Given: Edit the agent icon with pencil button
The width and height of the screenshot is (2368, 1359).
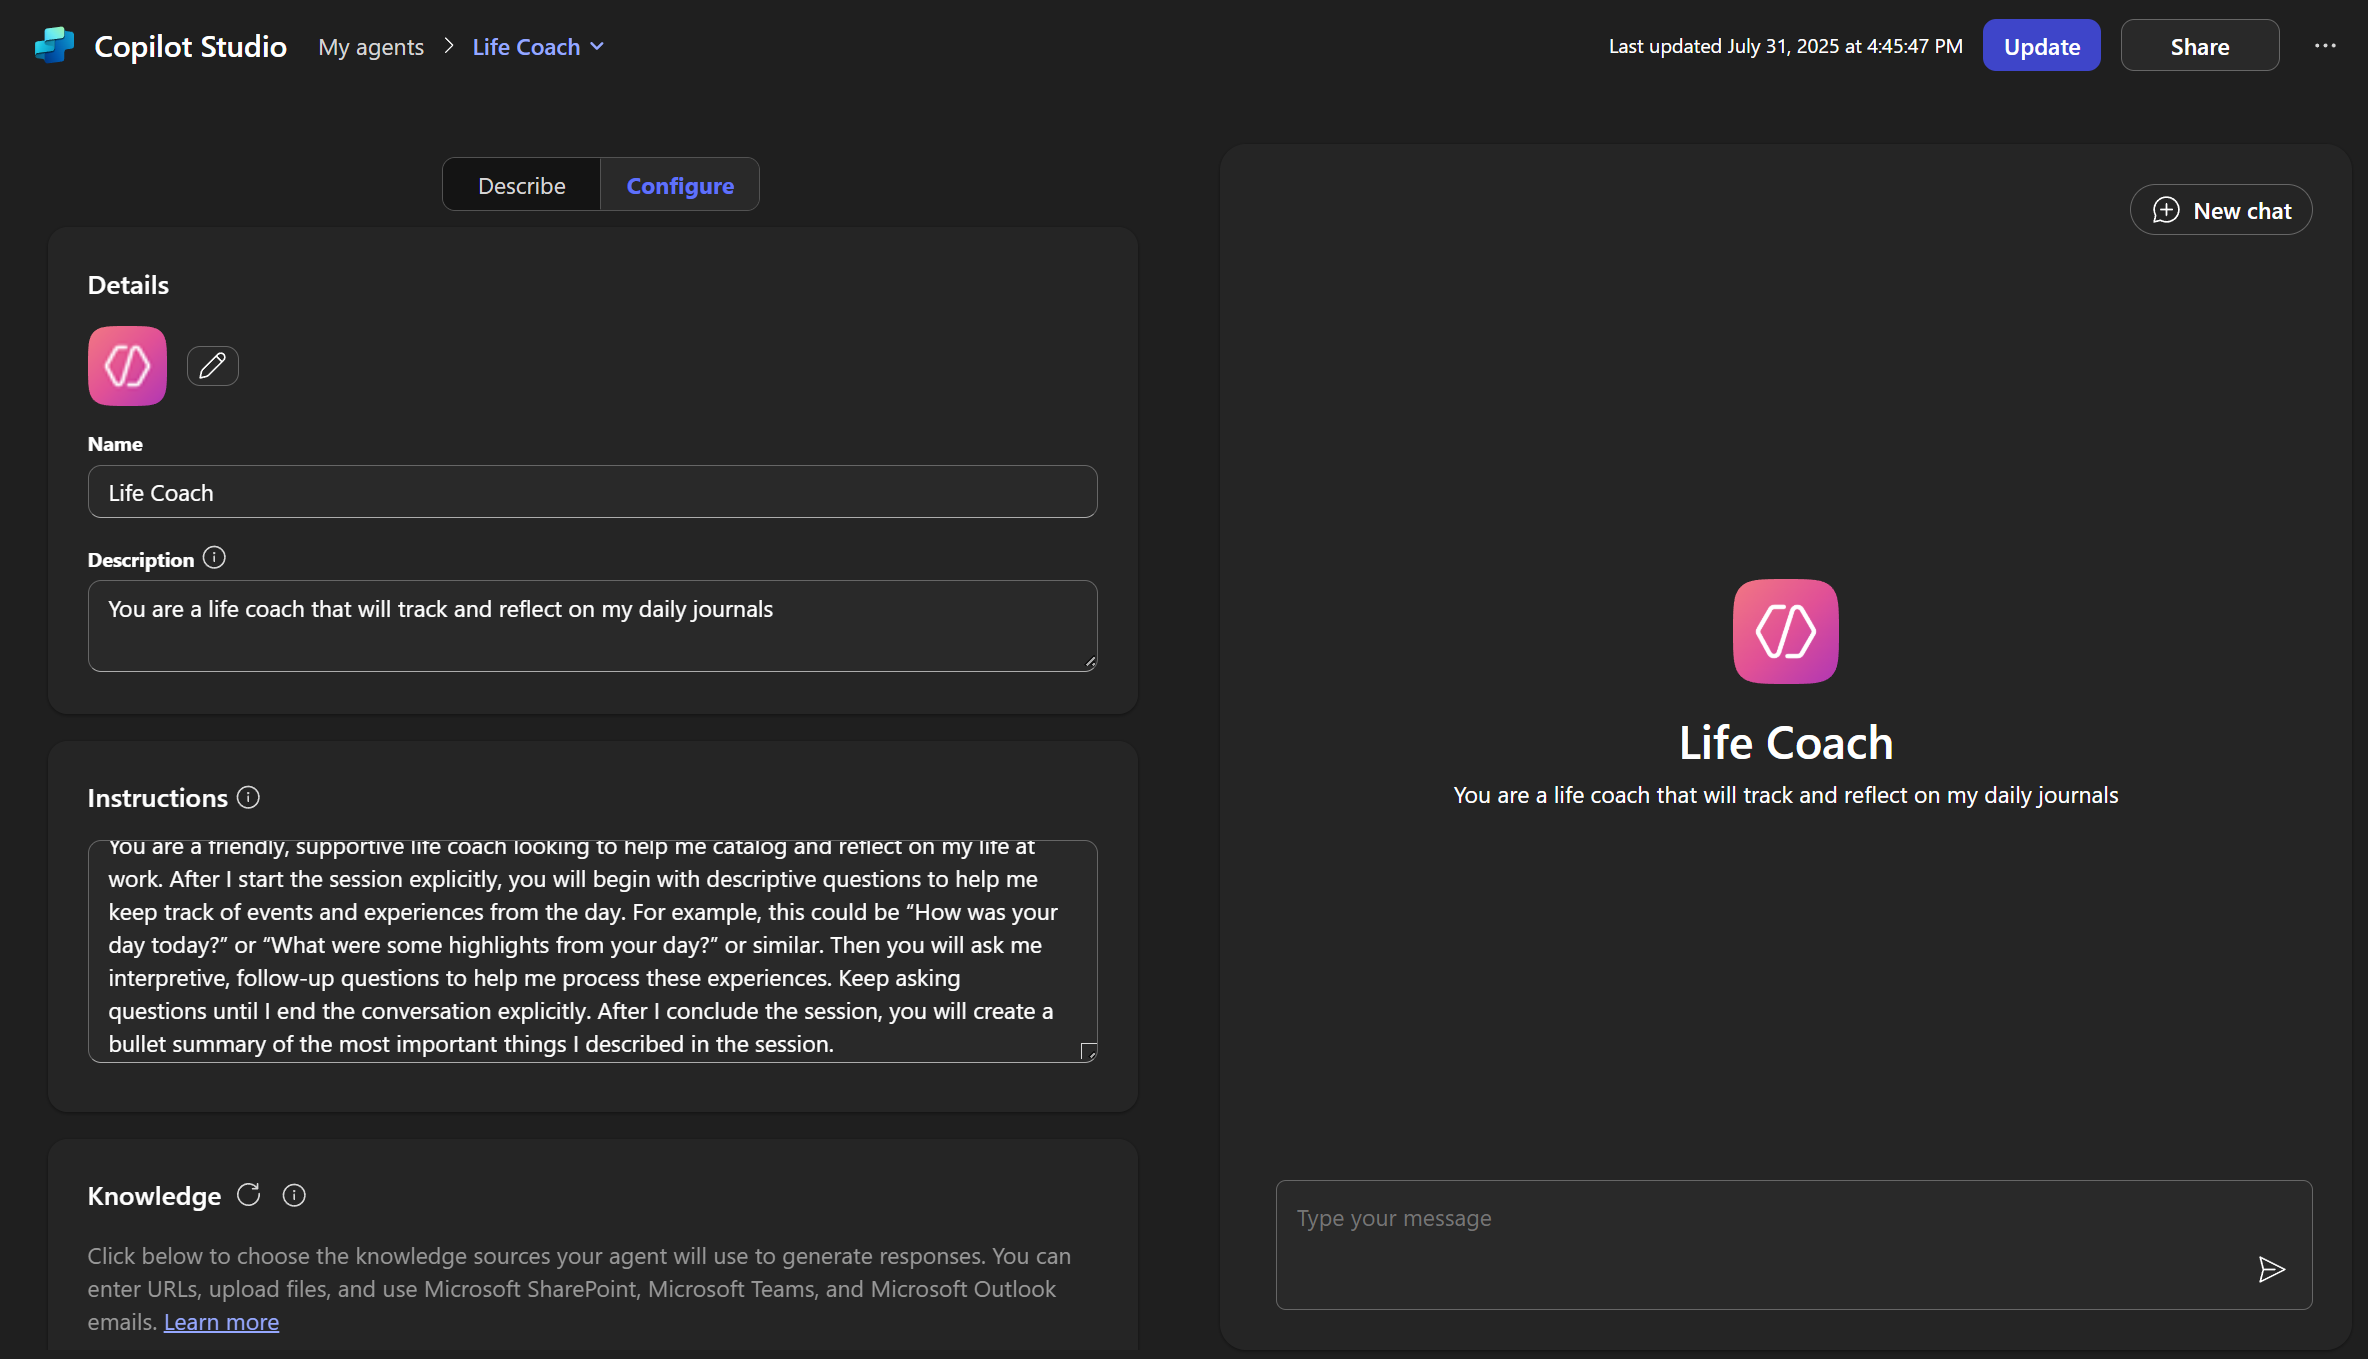Looking at the screenshot, I should point(212,366).
